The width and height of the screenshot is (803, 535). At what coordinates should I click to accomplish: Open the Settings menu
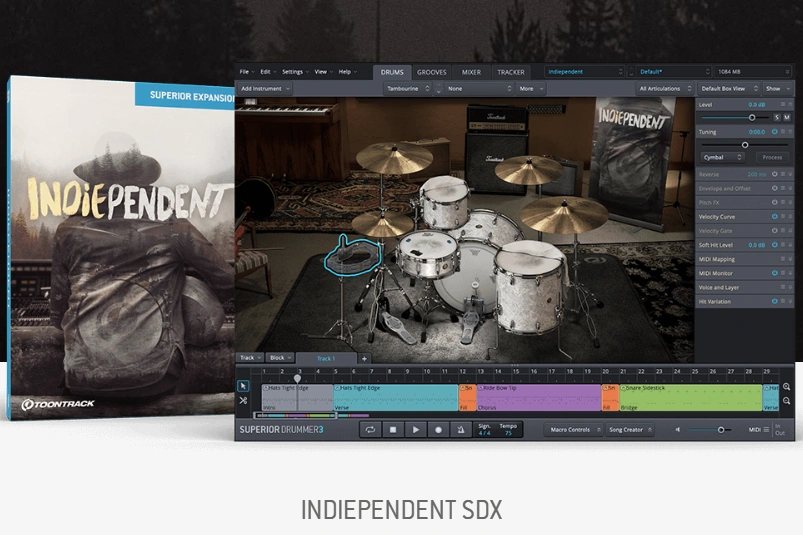[x=294, y=72]
